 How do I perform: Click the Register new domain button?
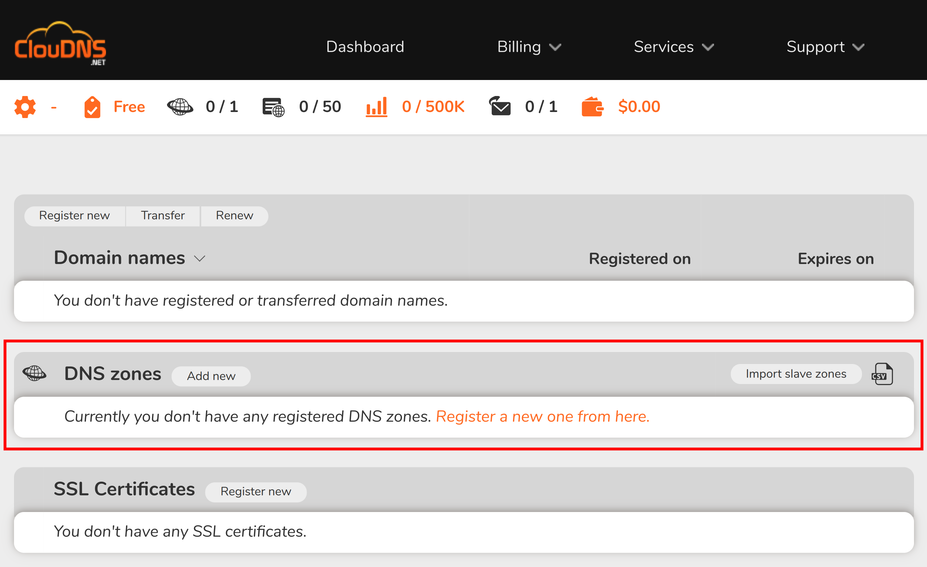point(74,216)
